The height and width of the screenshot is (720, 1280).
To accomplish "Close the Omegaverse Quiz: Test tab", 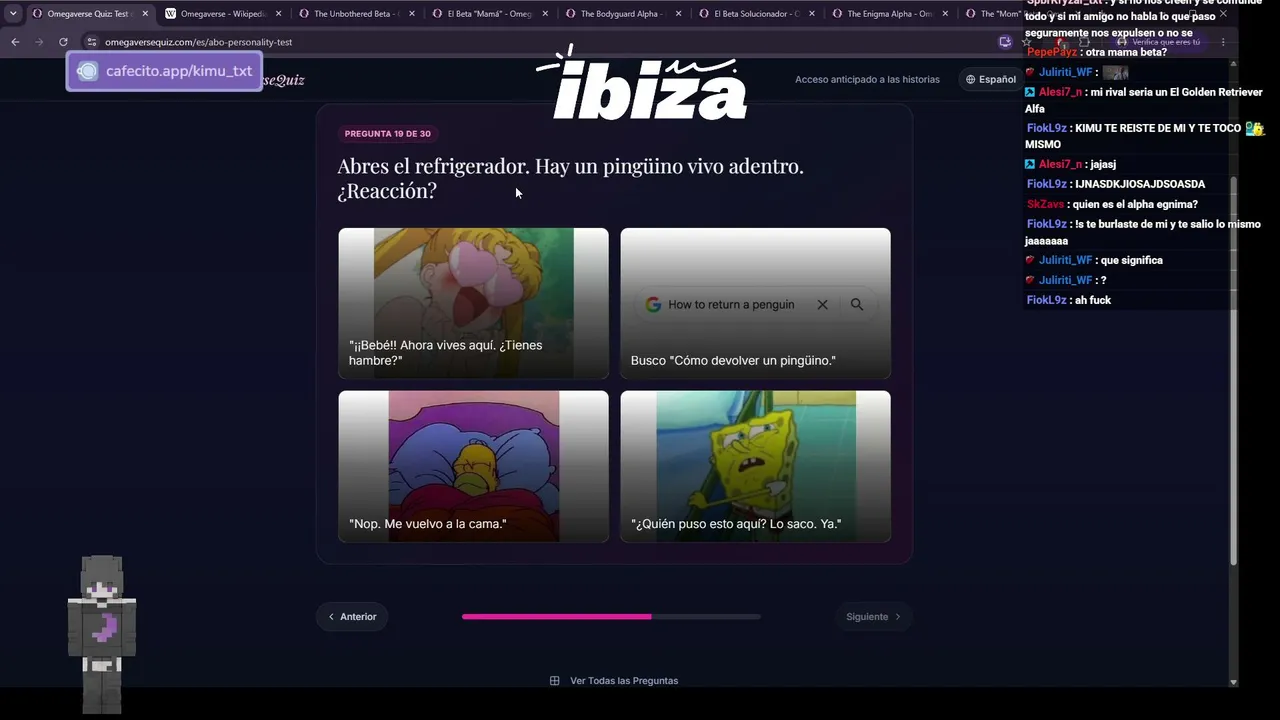I will coord(145,14).
